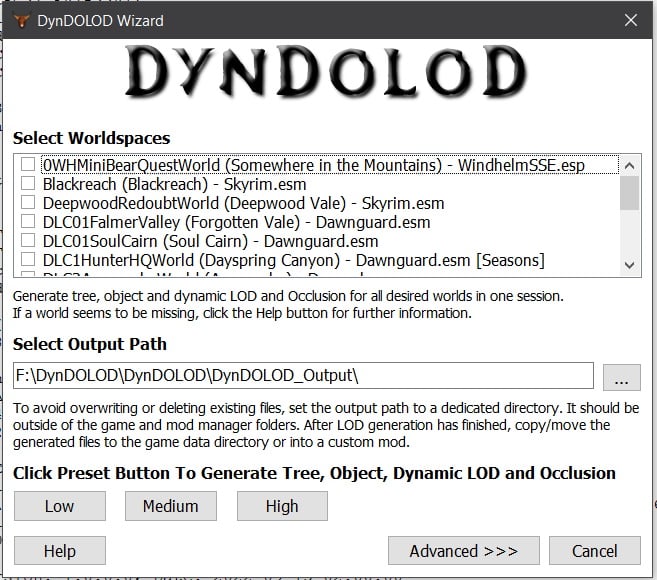Choose the Medium preset button
This screenshot has width=657, height=580.
171,506
